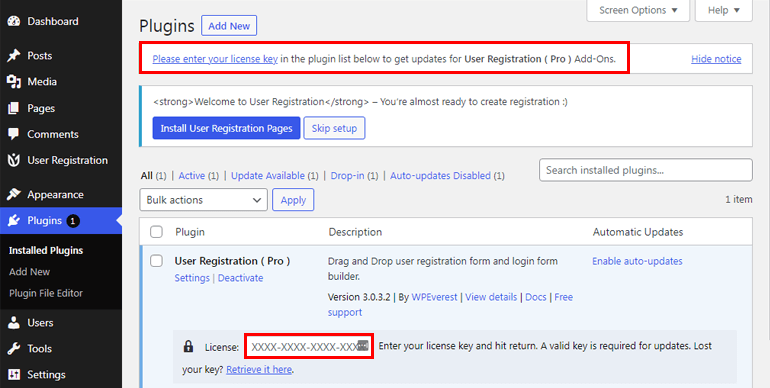Click the Hide notice link

click(x=716, y=59)
